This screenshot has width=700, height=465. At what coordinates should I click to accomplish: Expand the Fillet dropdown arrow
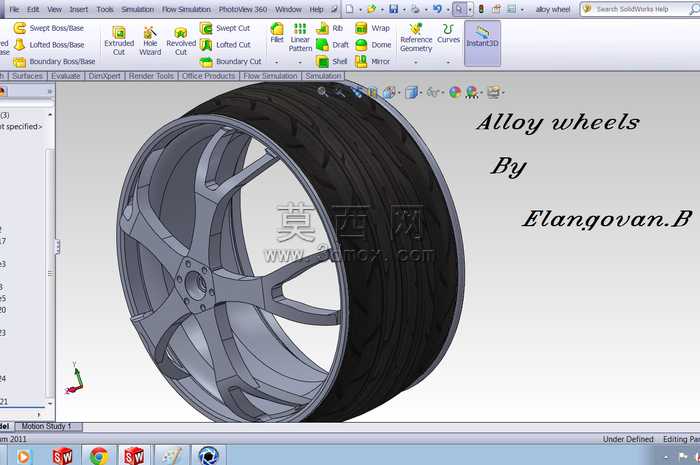[x=277, y=62]
